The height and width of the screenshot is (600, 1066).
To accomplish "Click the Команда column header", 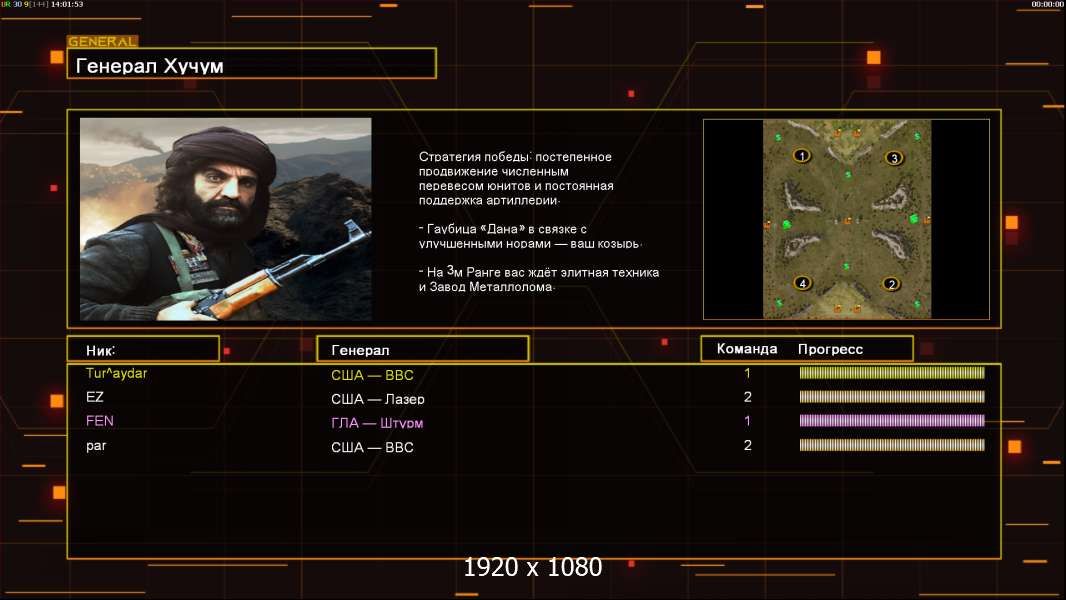I will 747,349.
